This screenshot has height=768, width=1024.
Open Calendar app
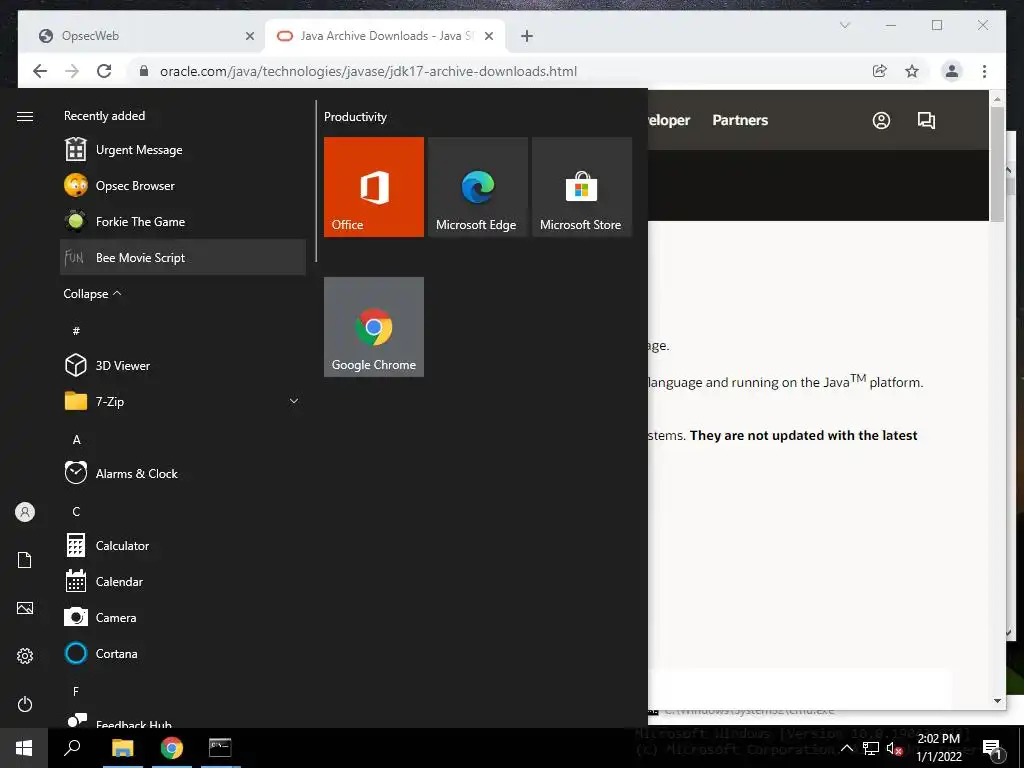(183, 581)
